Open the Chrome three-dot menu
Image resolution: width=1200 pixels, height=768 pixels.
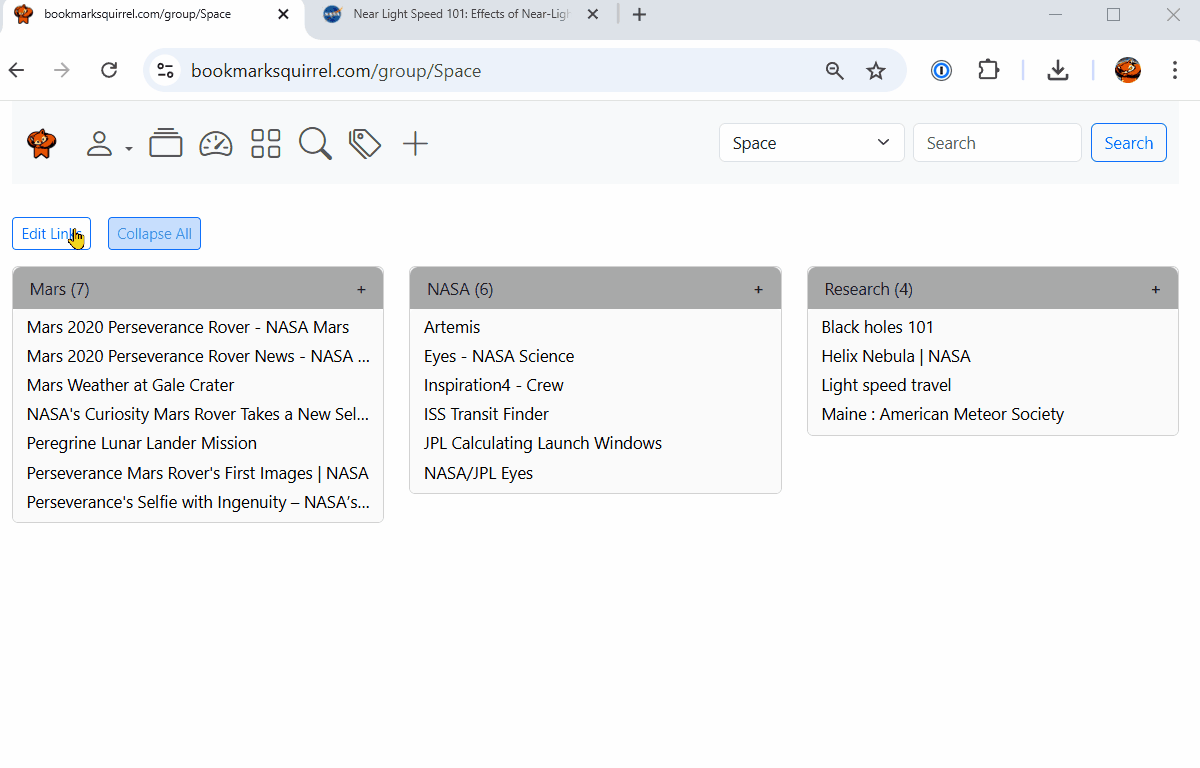(1175, 70)
